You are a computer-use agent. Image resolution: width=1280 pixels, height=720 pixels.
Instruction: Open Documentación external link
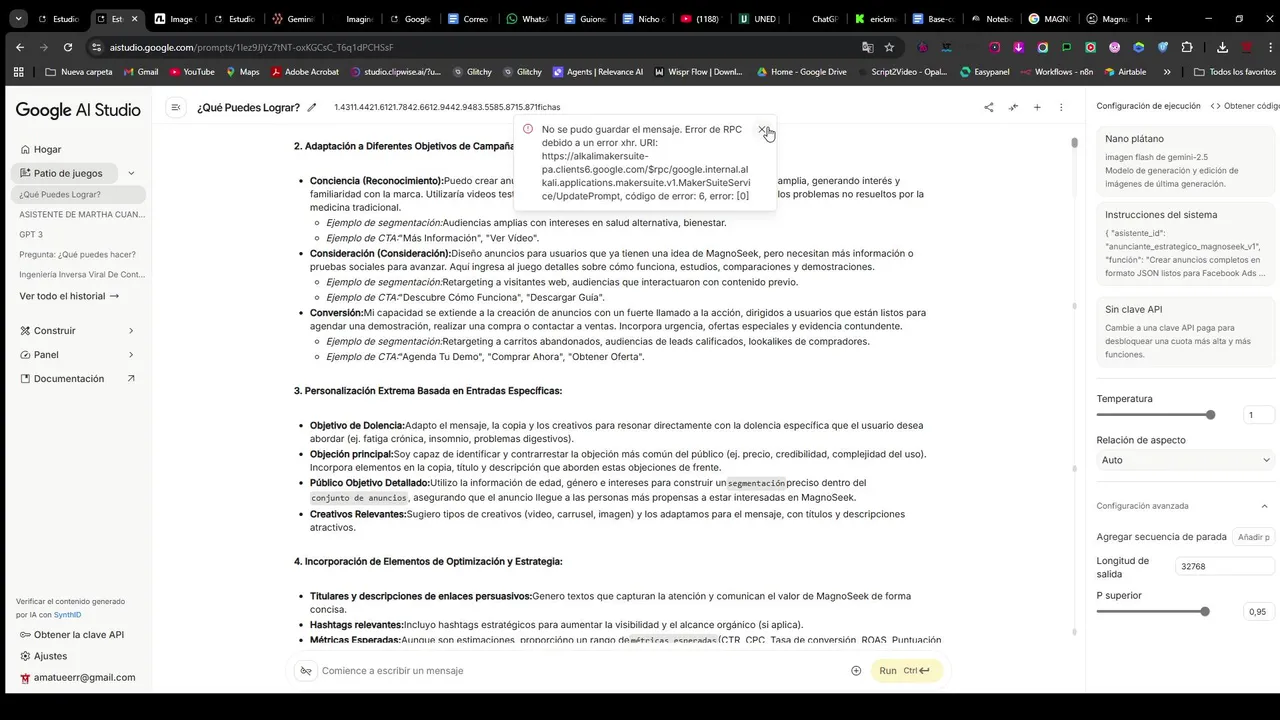click(x=78, y=379)
